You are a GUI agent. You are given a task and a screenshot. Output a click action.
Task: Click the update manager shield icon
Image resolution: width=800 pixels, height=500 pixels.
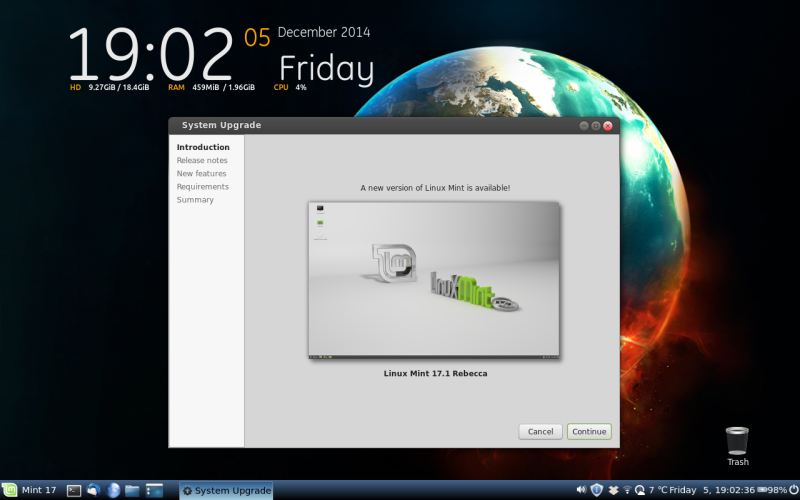point(596,490)
